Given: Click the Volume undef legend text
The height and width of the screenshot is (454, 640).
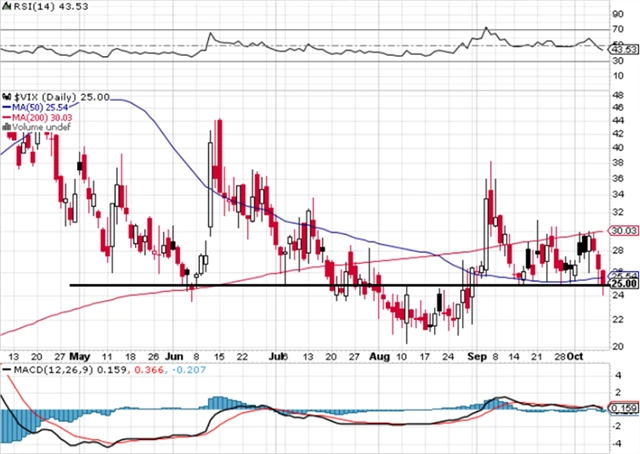Looking at the screenshot, I should (36, 126).
